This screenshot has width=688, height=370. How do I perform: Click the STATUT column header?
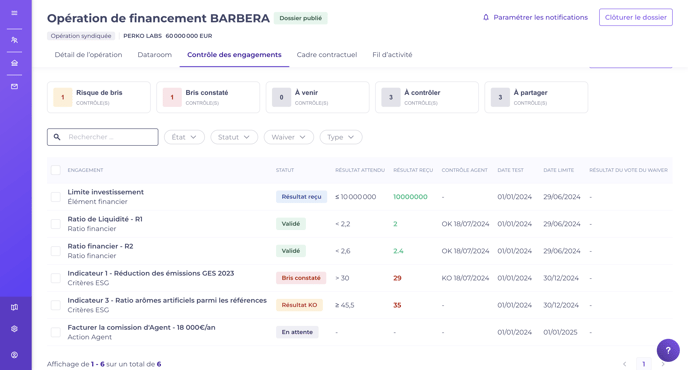(285, 170)
